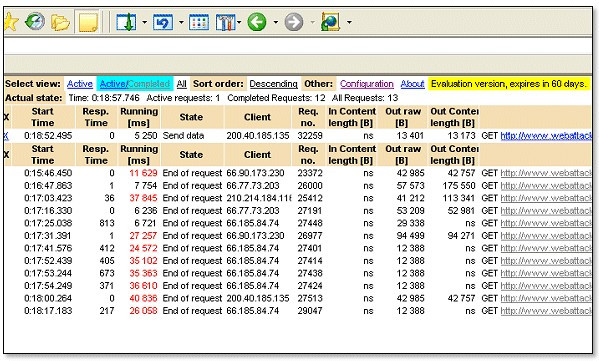Click the 'Time: 0:18:57.746' actual state text
The height and width of the screenshot is (361, 599).
point(104,98)
